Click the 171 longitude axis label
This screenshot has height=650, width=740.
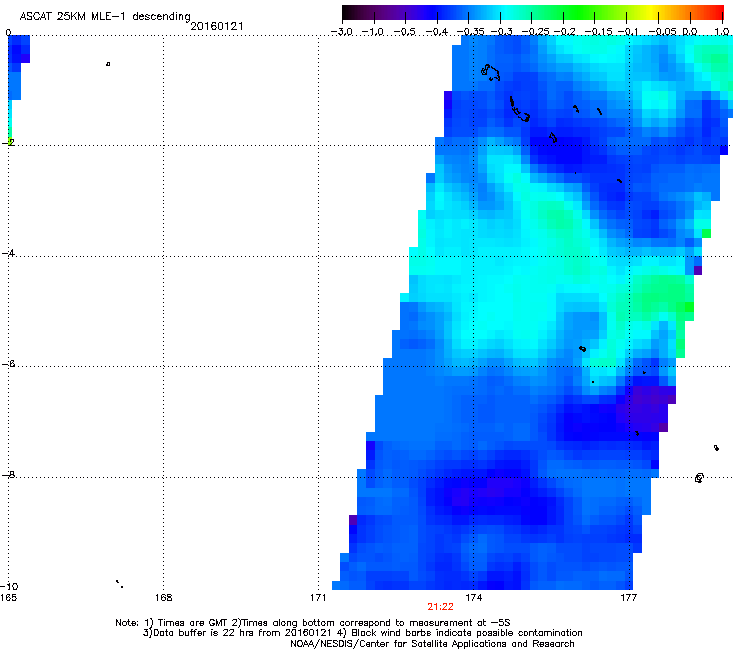click(318, 598)
